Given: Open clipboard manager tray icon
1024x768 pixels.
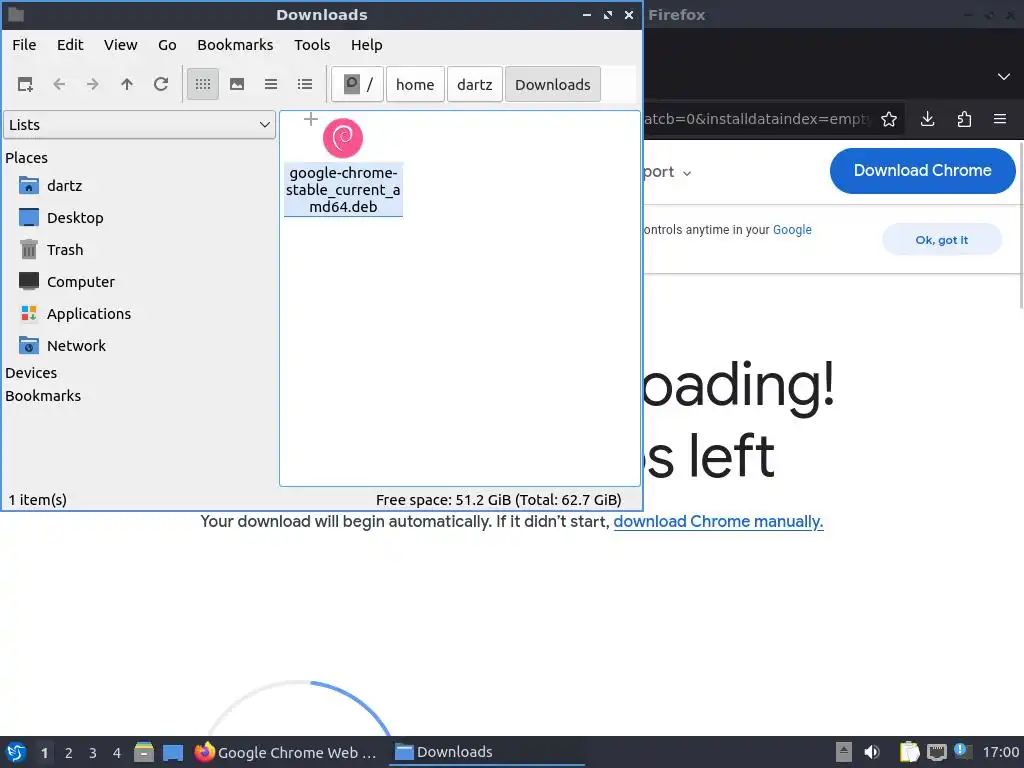Looking at the screenshot, I should 909,752.
